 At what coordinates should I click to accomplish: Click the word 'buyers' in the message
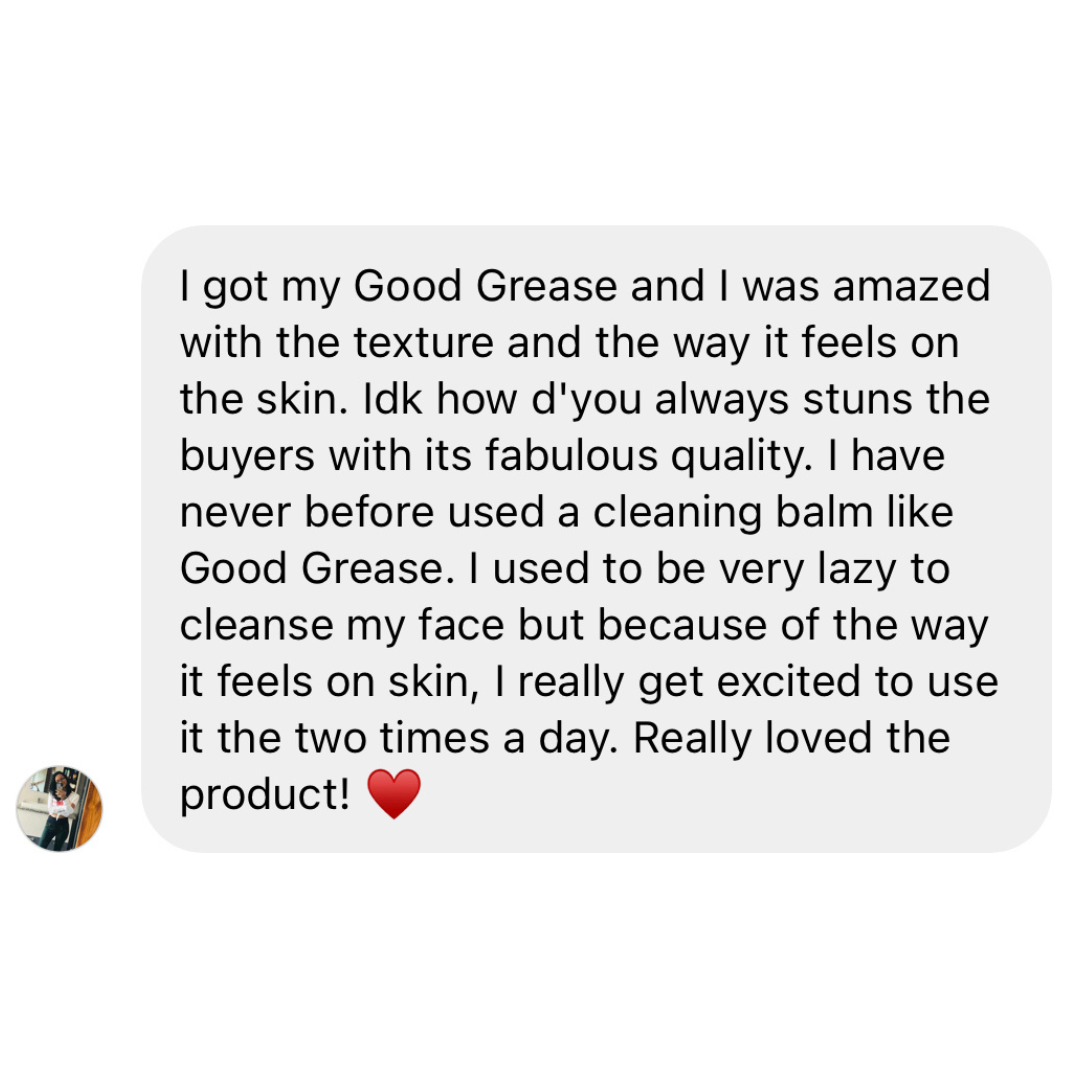pyautogui.click(x=247, y=458)
